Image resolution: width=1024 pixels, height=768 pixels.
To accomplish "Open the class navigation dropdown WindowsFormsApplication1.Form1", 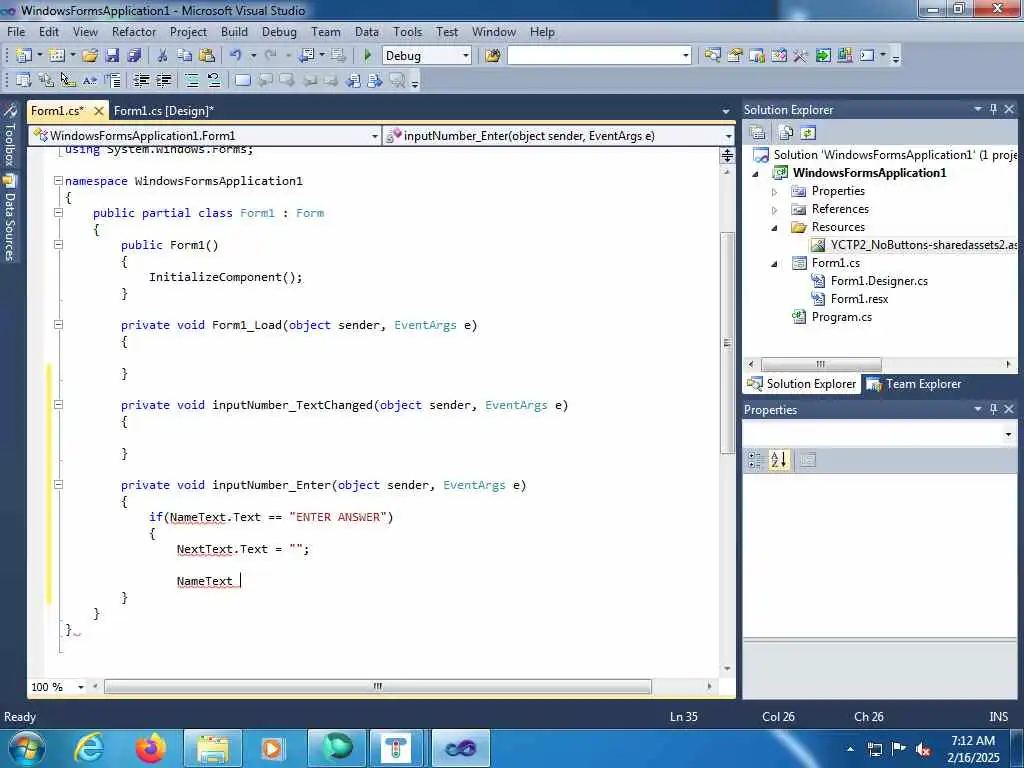I will point(375,136).
